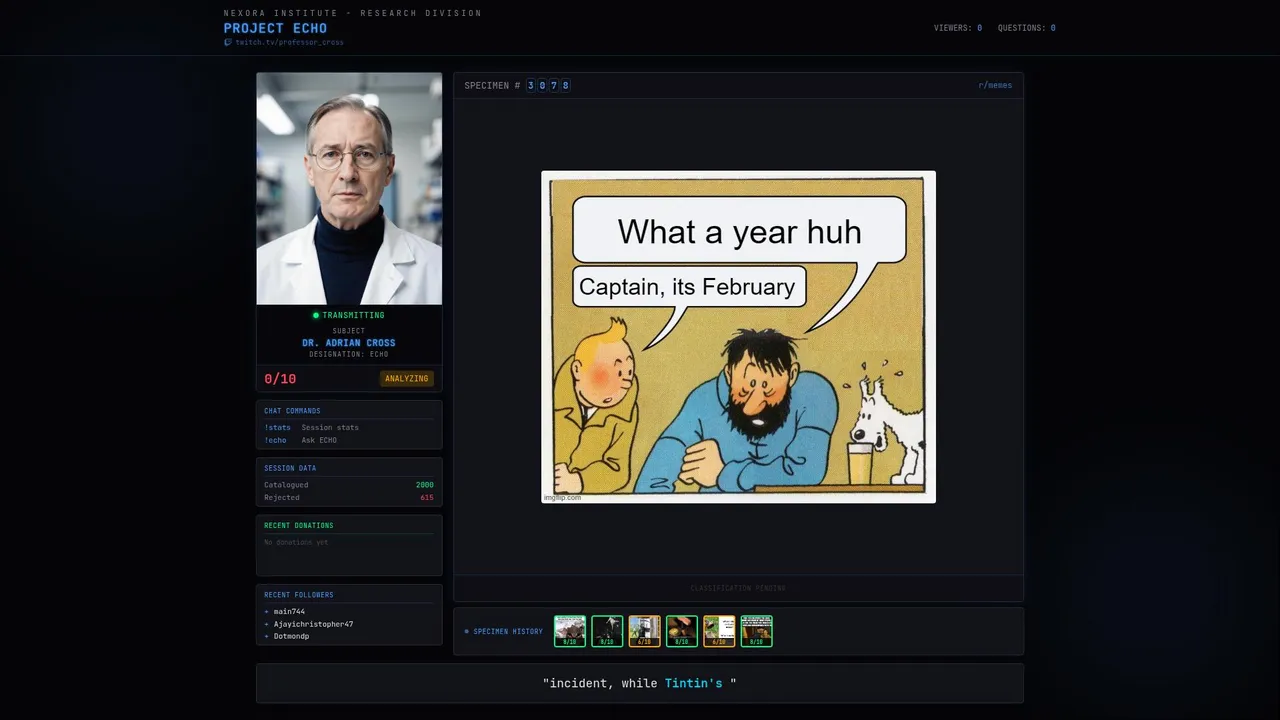Select the !stats chat command

(x=277, y=428)
